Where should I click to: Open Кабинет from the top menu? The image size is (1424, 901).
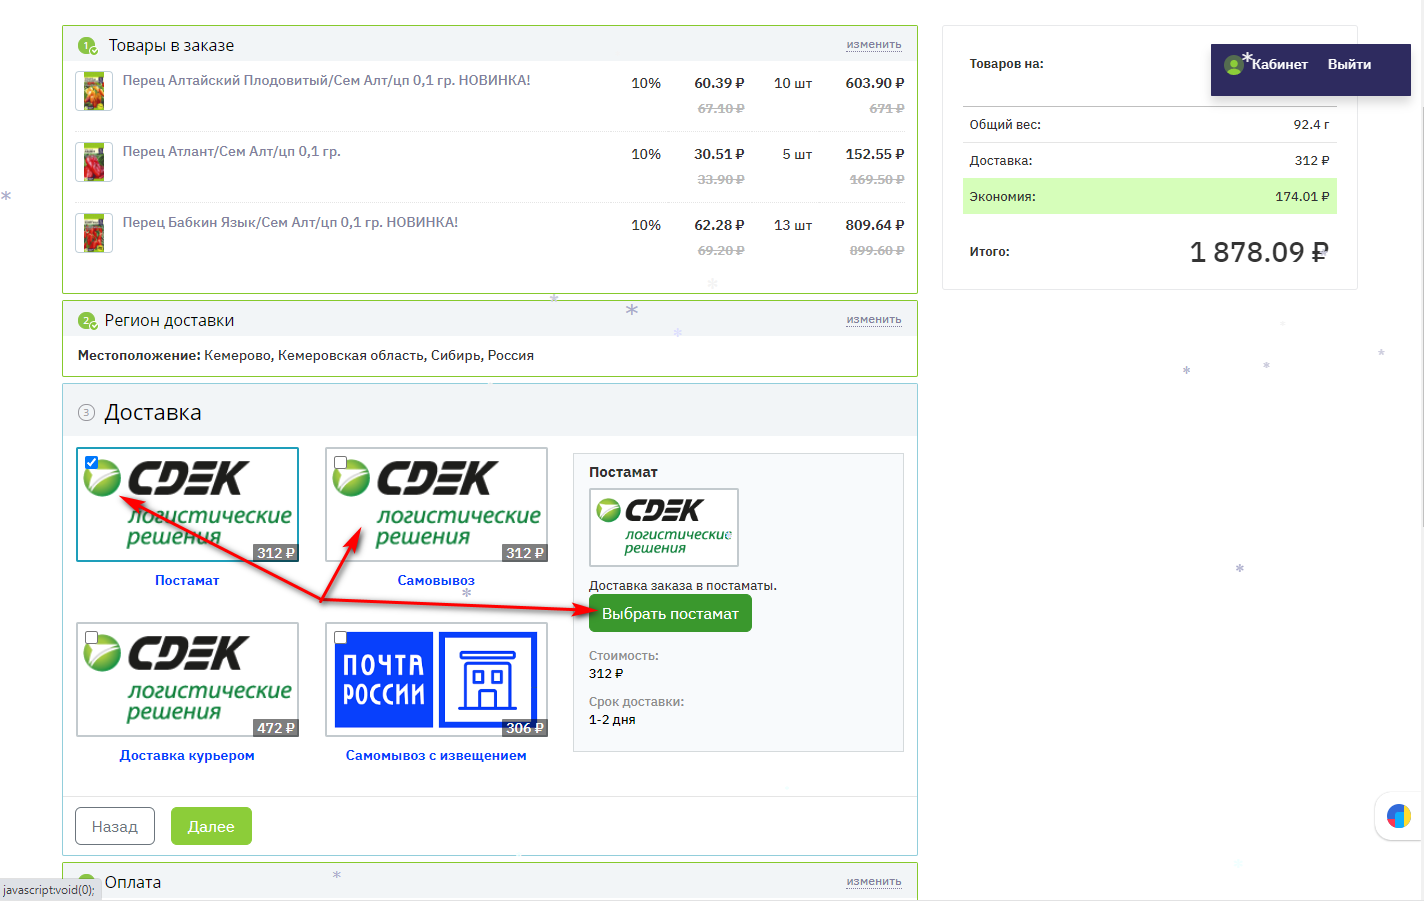pos(1279,65)
